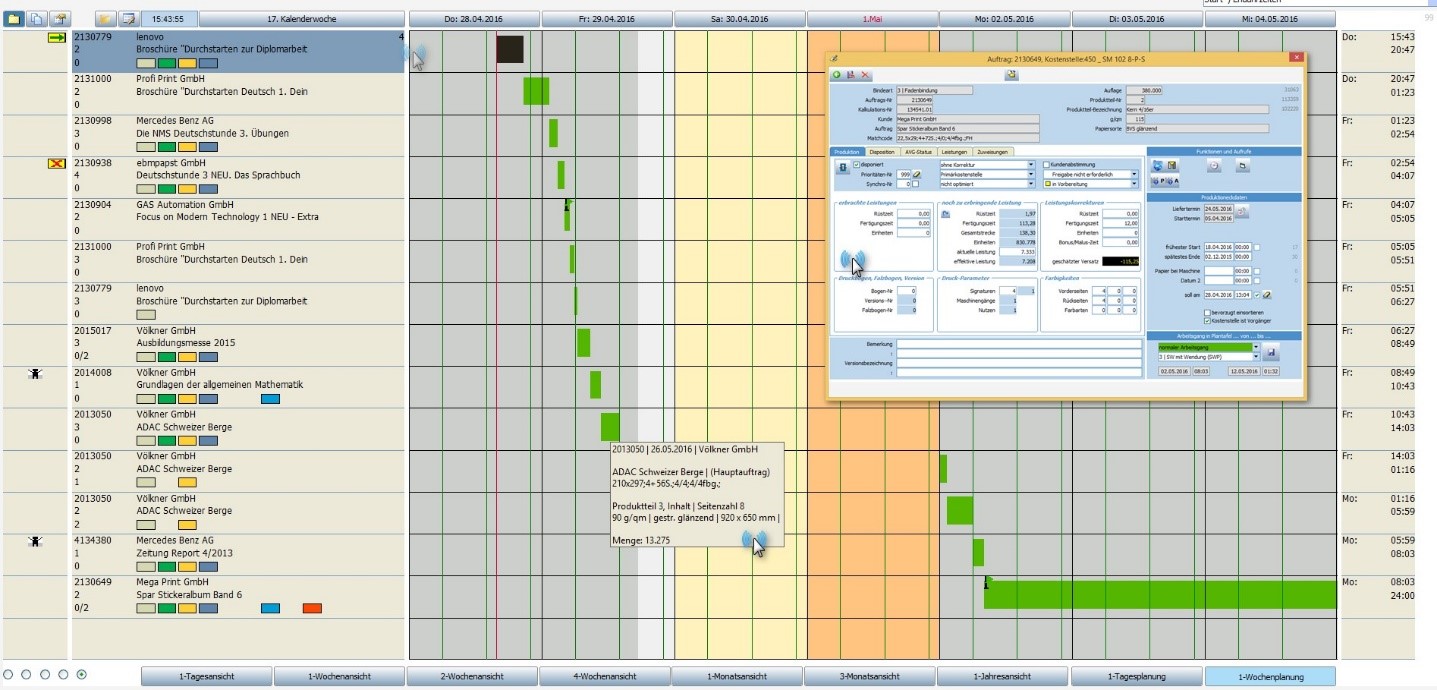Image resolution: width=1437 pixels, height=690 pixels.
Task: Click the green confirm icon in Auftrag dialog
Action: pyautogui.click(x=837, y=75)
